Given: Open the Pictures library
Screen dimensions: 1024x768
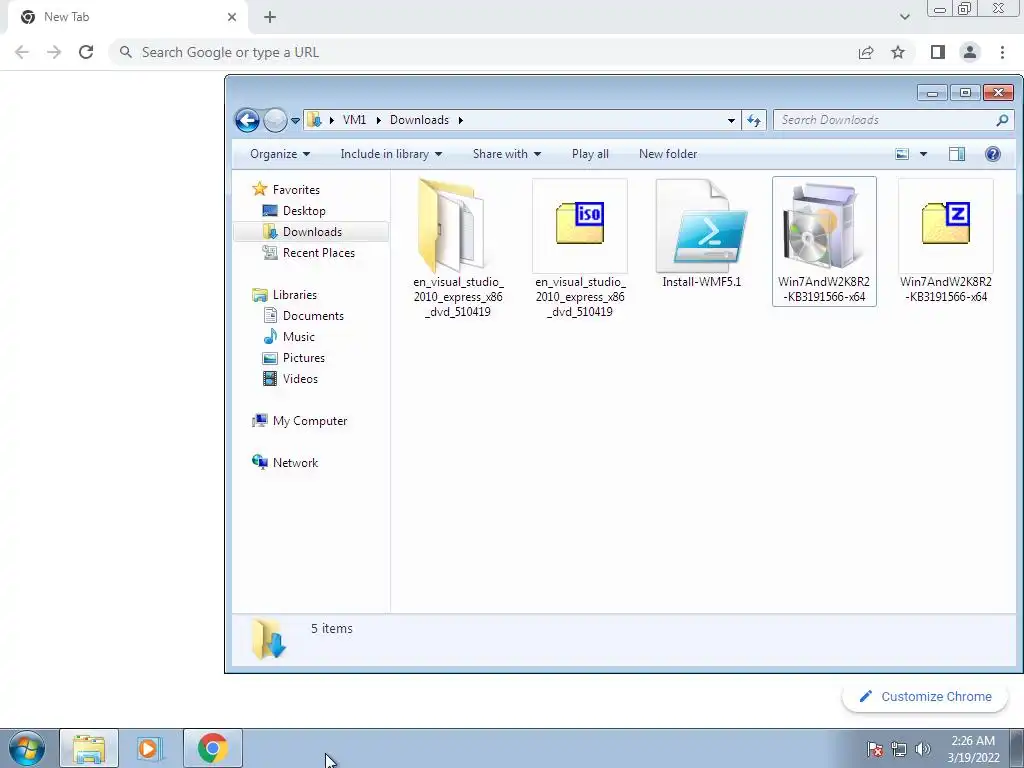Looking at the screenshot, I should (x=304, y=358).
